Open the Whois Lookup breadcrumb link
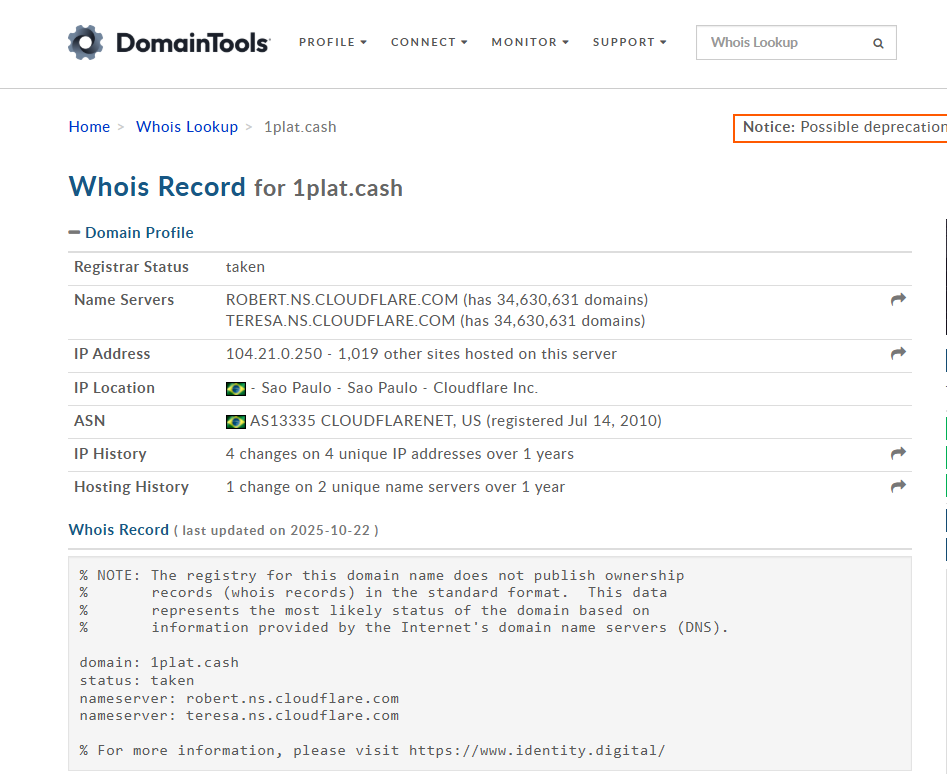 (187, 127)
